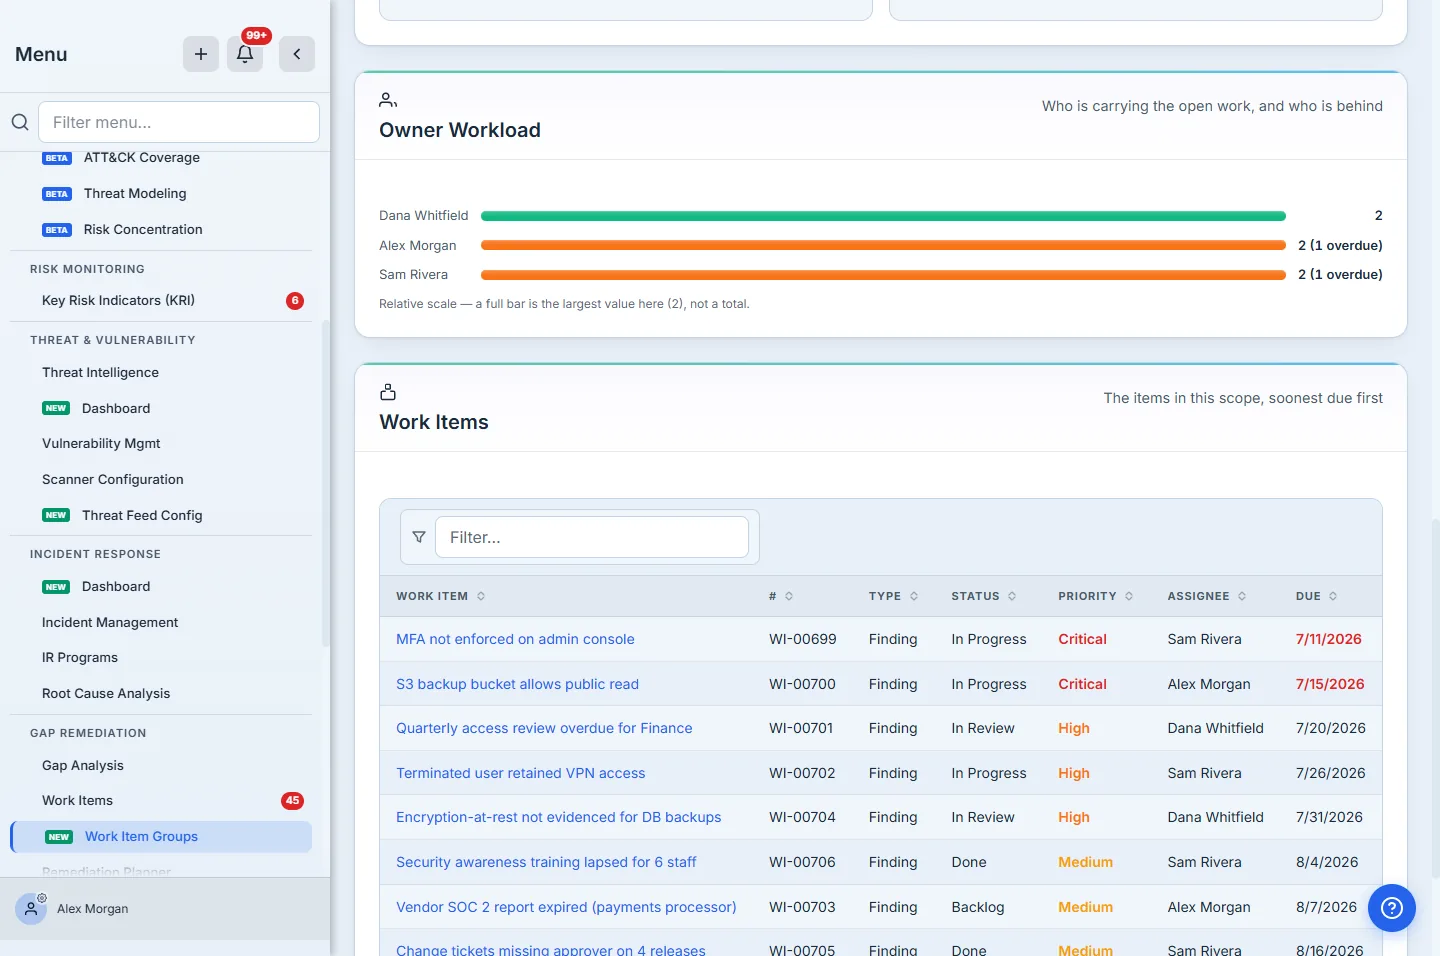
Task: Click WI-00699 number cell
Action: coord(802,640)
